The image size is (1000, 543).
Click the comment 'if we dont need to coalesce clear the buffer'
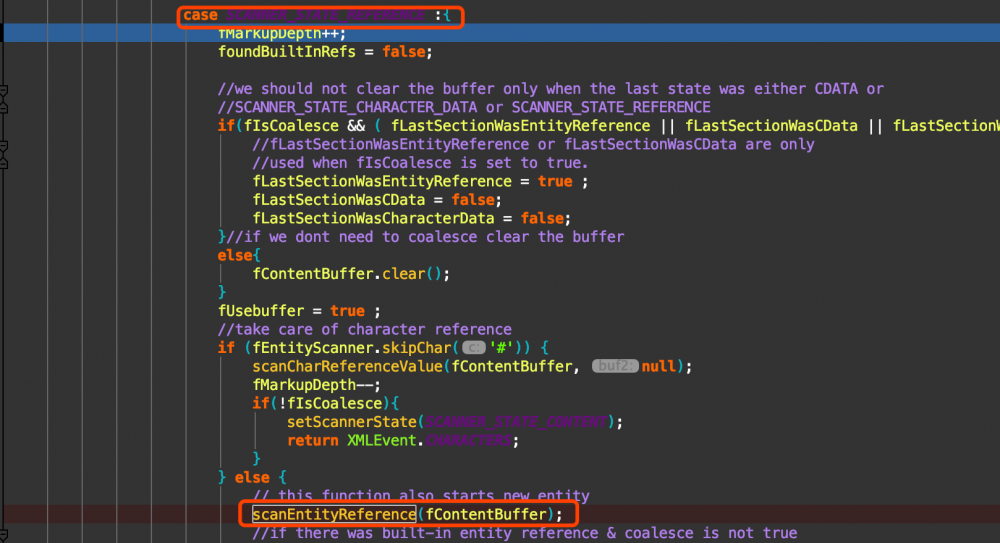click(425, 237)
